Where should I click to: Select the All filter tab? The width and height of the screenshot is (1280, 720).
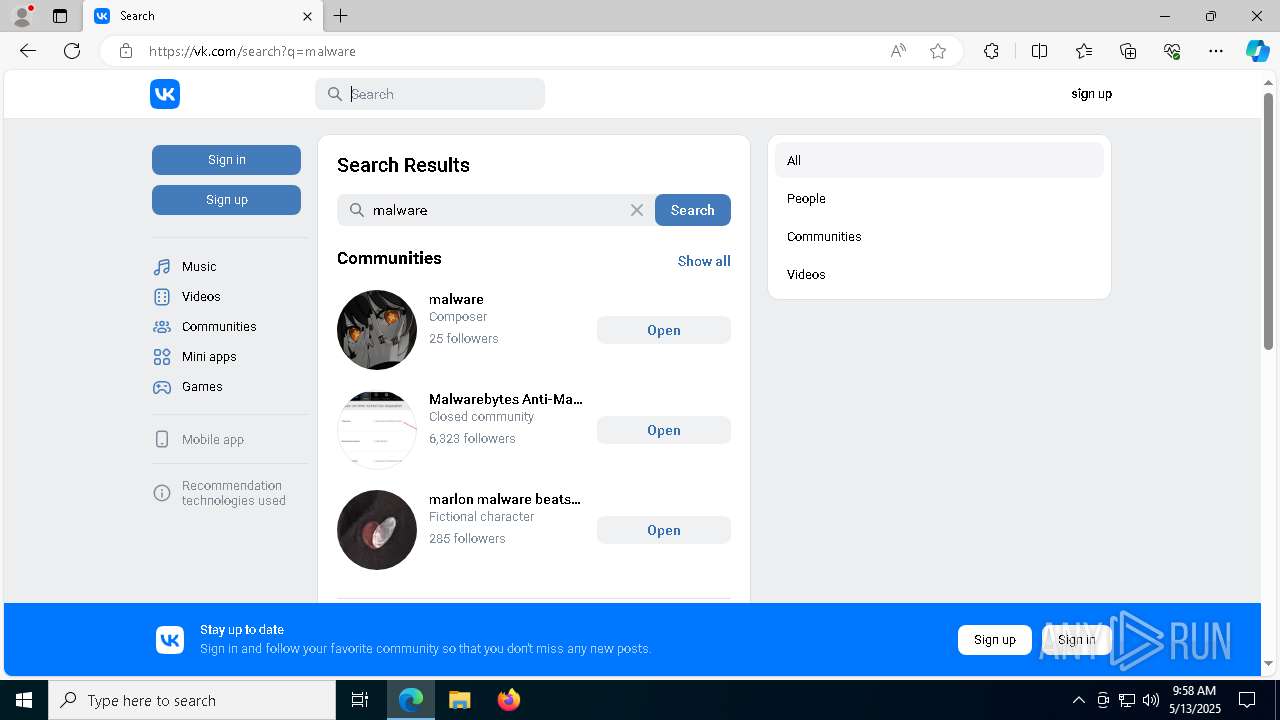939,160
